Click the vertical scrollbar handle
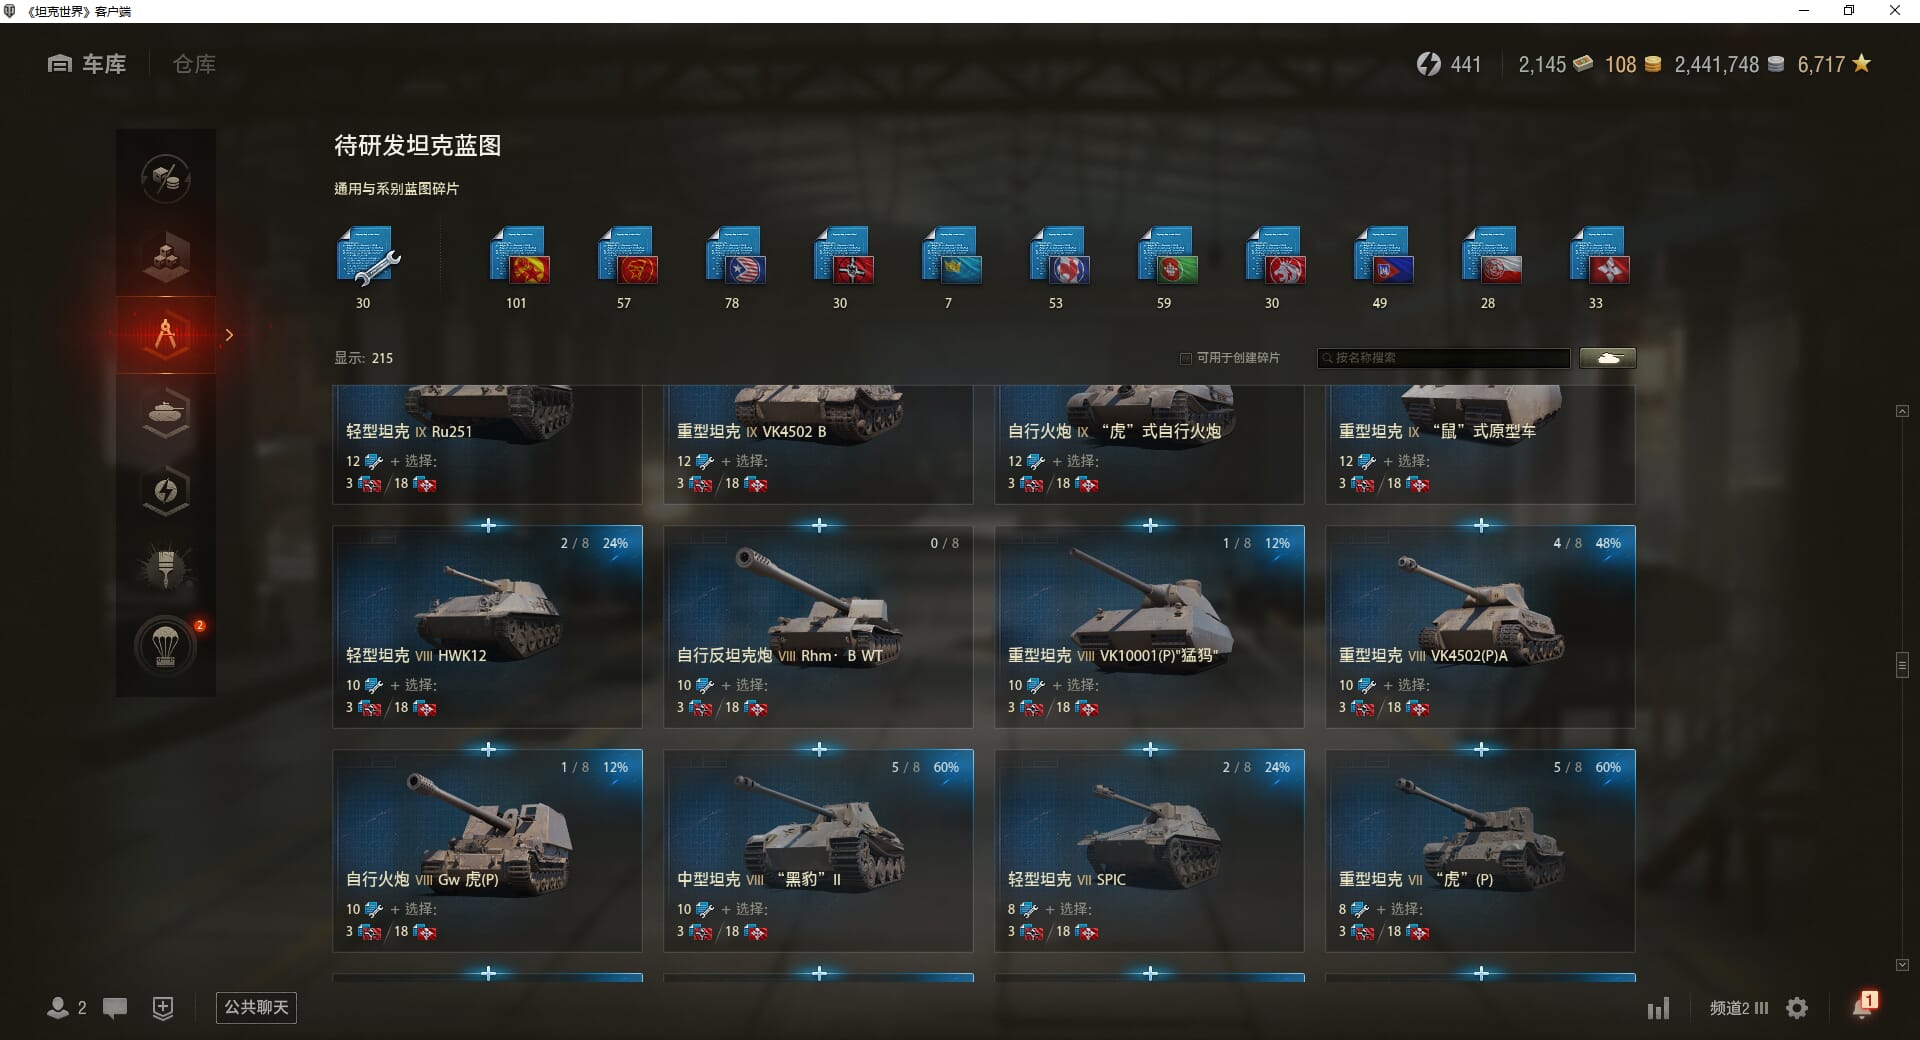1920x1040 pixels. click(1902, 665)
